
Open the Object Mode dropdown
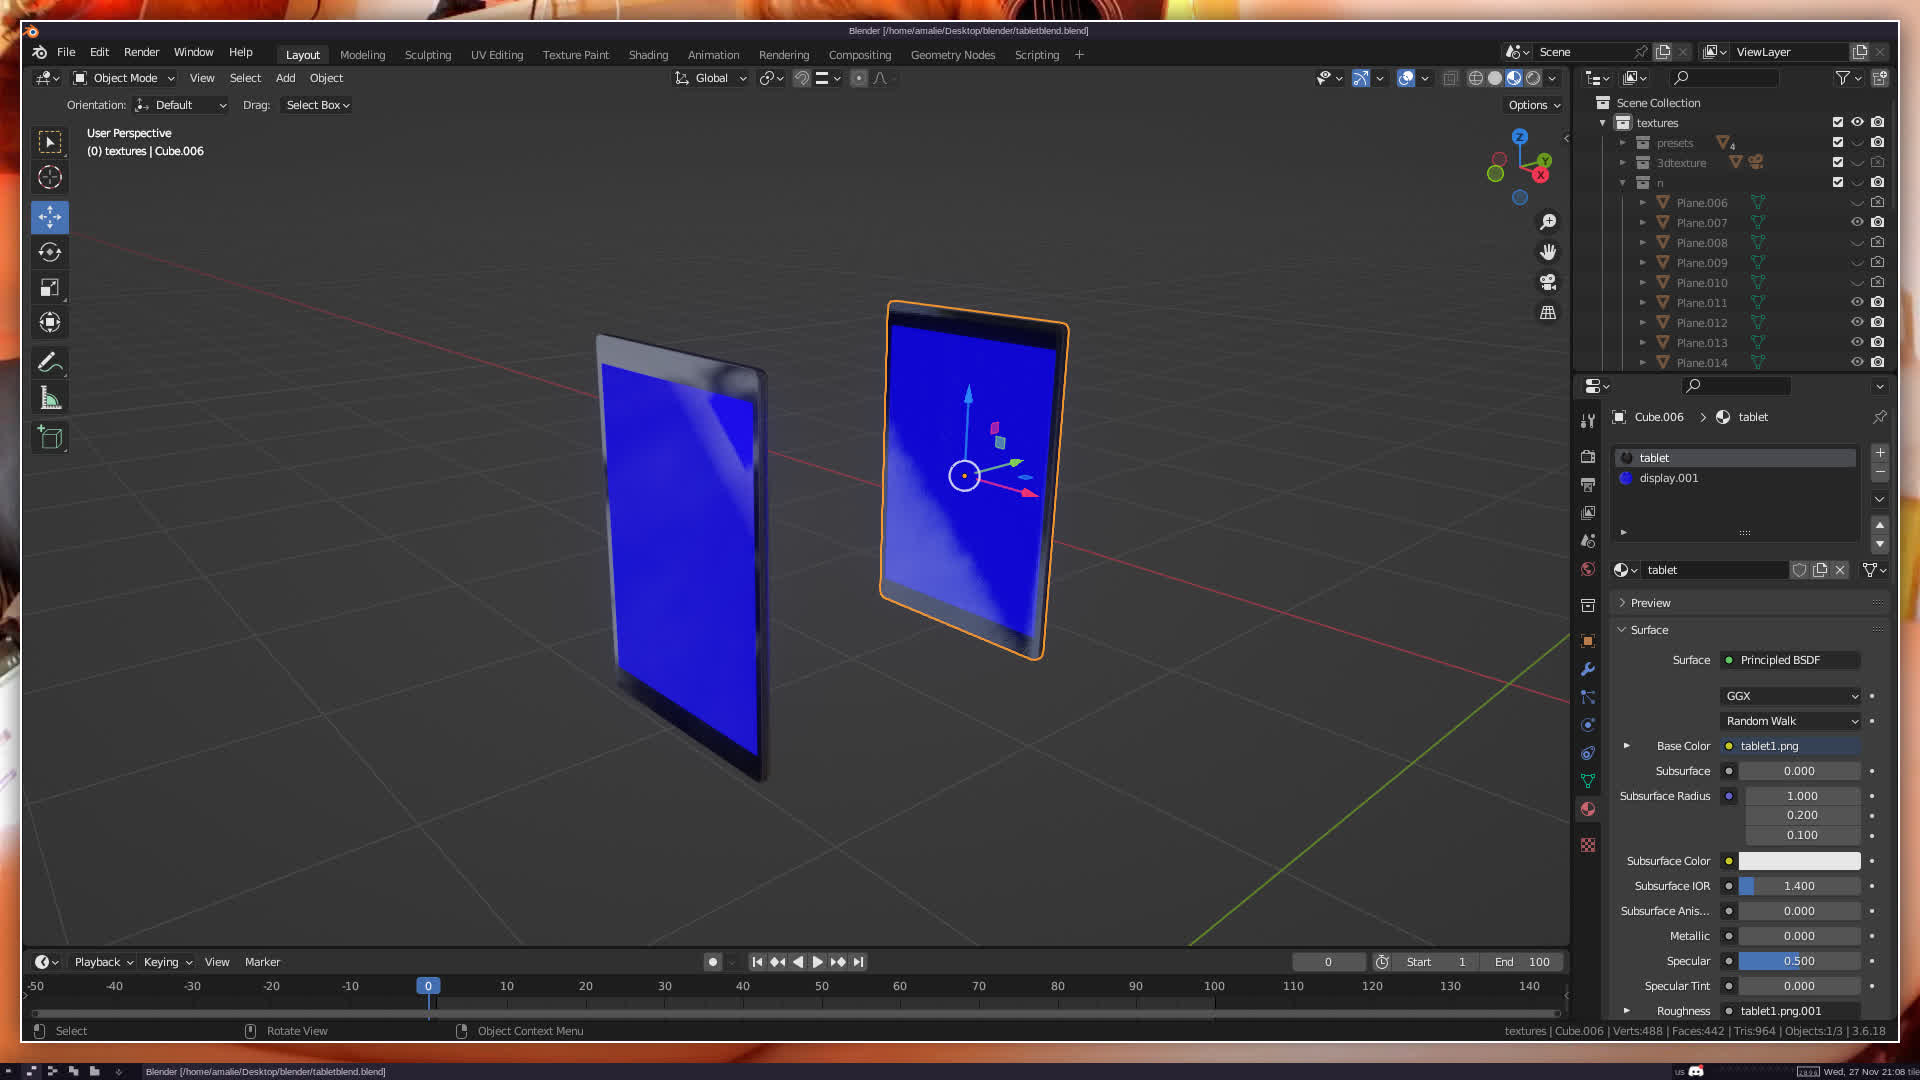pyautogui.click(x=124, y=78)
